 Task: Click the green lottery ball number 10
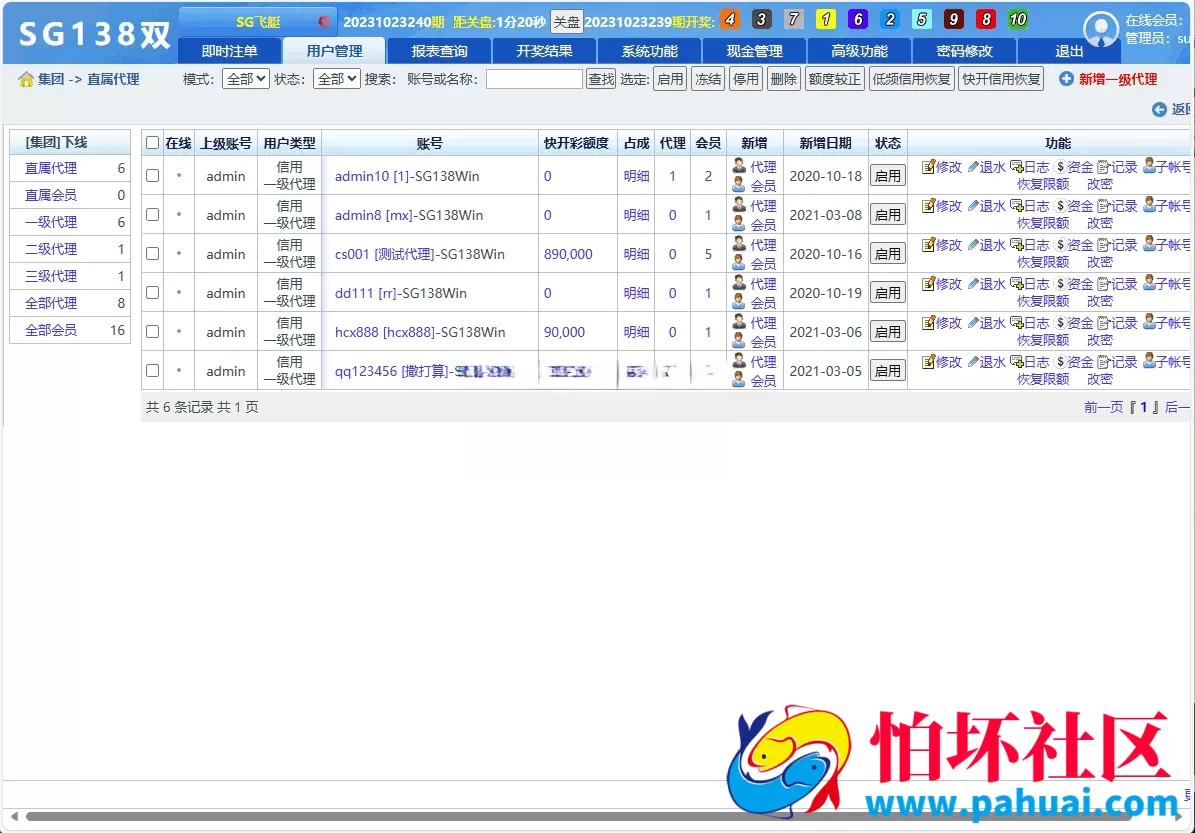click(x=1017, y=19)
